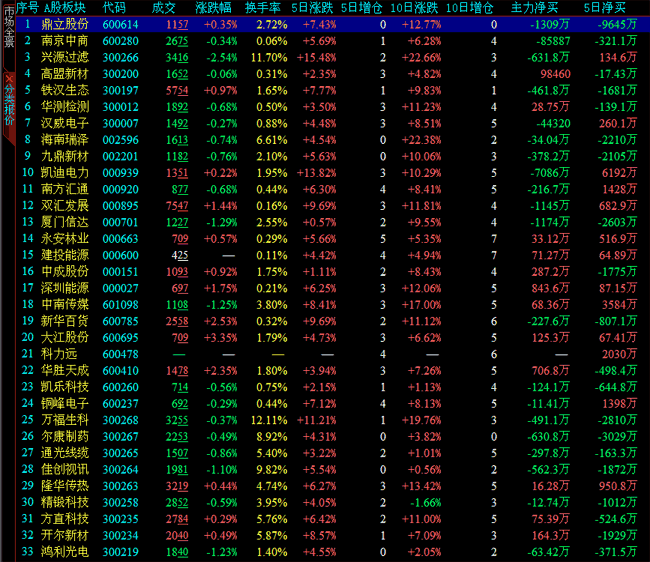The width and height of the screenshot is (650, 562).
Task: Click stock name 铜峰电子
Action: click(x=65, y=403)
